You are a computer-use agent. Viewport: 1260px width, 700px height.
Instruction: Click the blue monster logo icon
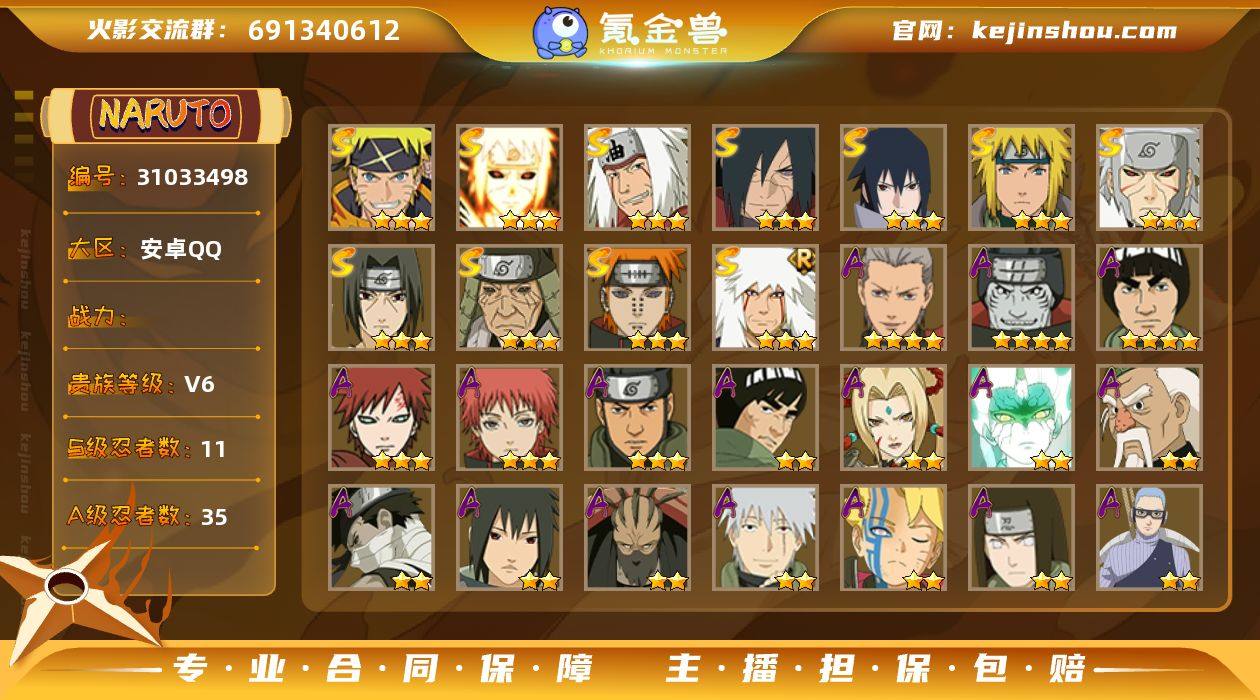point(560,31)
